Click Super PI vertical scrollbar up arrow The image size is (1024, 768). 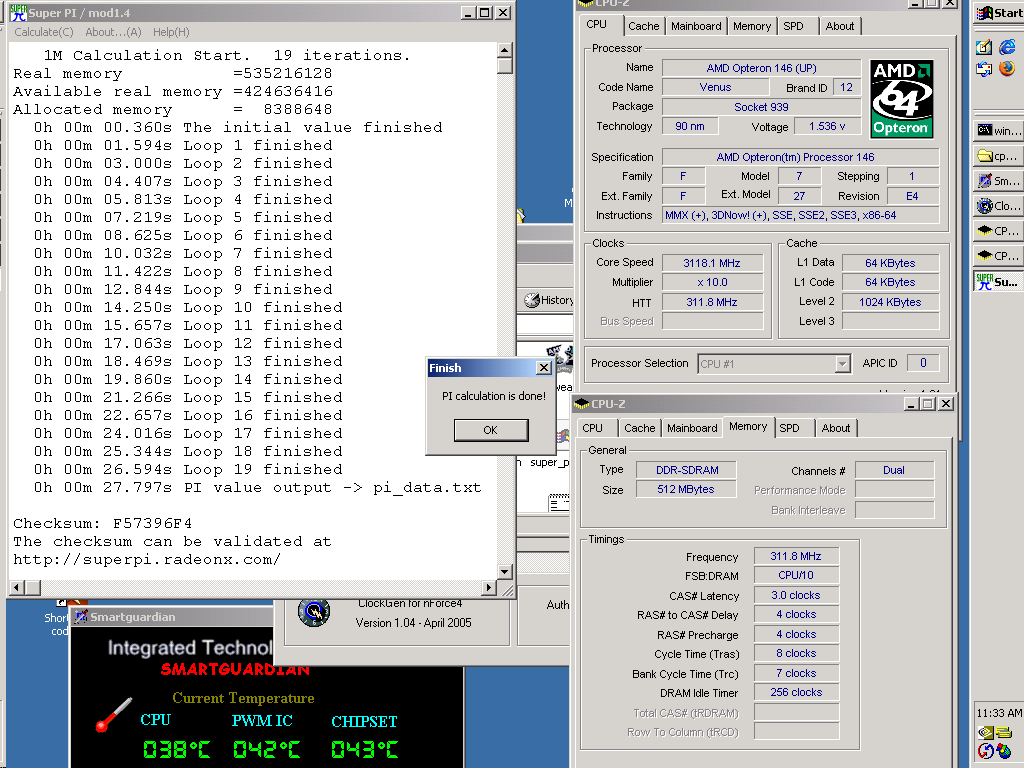coord(504,50)
